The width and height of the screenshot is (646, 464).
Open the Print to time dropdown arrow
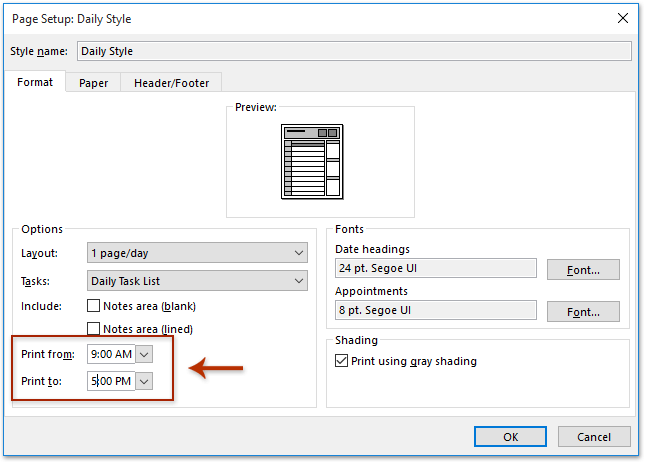pos(144,381)
